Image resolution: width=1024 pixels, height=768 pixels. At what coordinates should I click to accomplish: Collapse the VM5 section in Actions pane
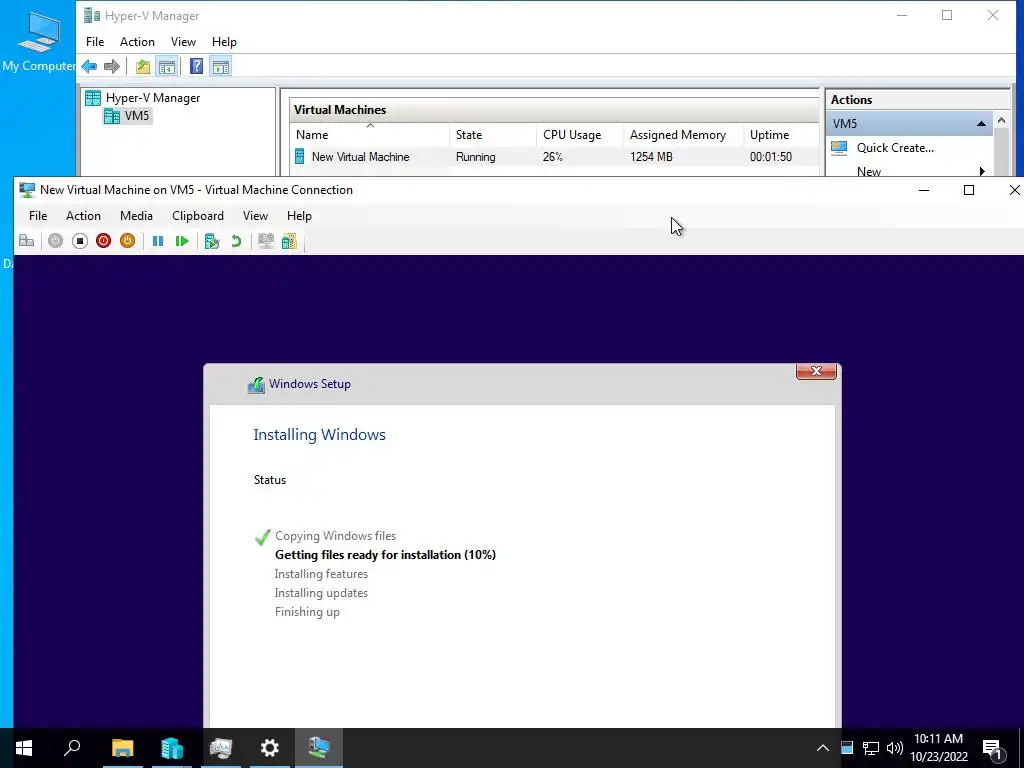pyautogui.click(x=981, y=123)
